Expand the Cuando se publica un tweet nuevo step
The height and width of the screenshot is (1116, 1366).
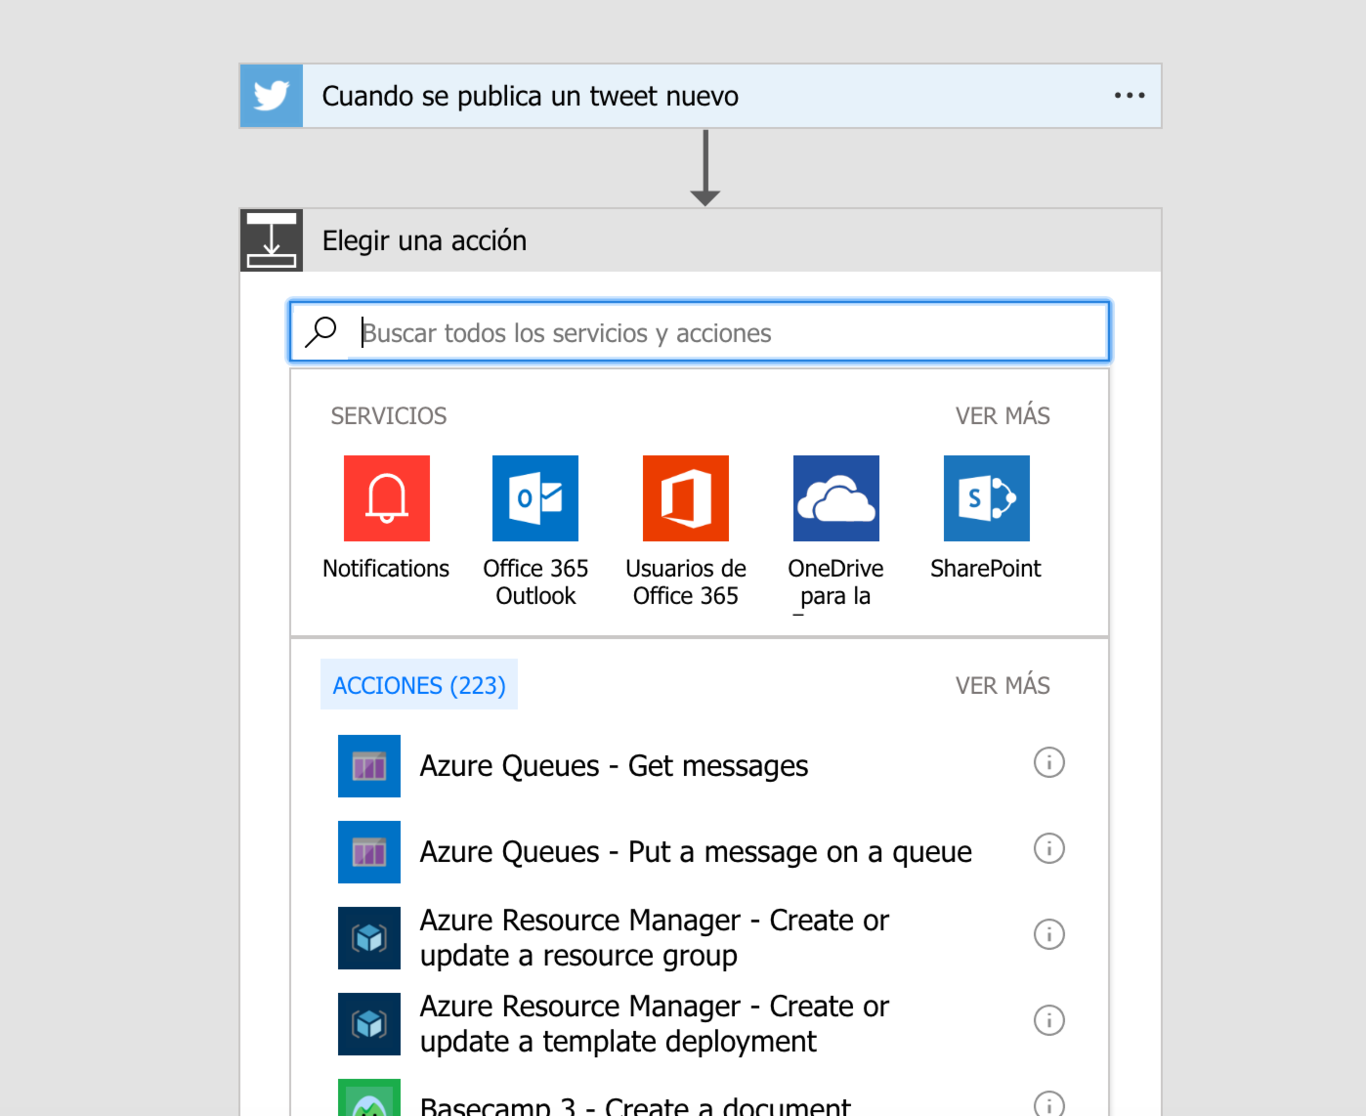click(701, 96)
